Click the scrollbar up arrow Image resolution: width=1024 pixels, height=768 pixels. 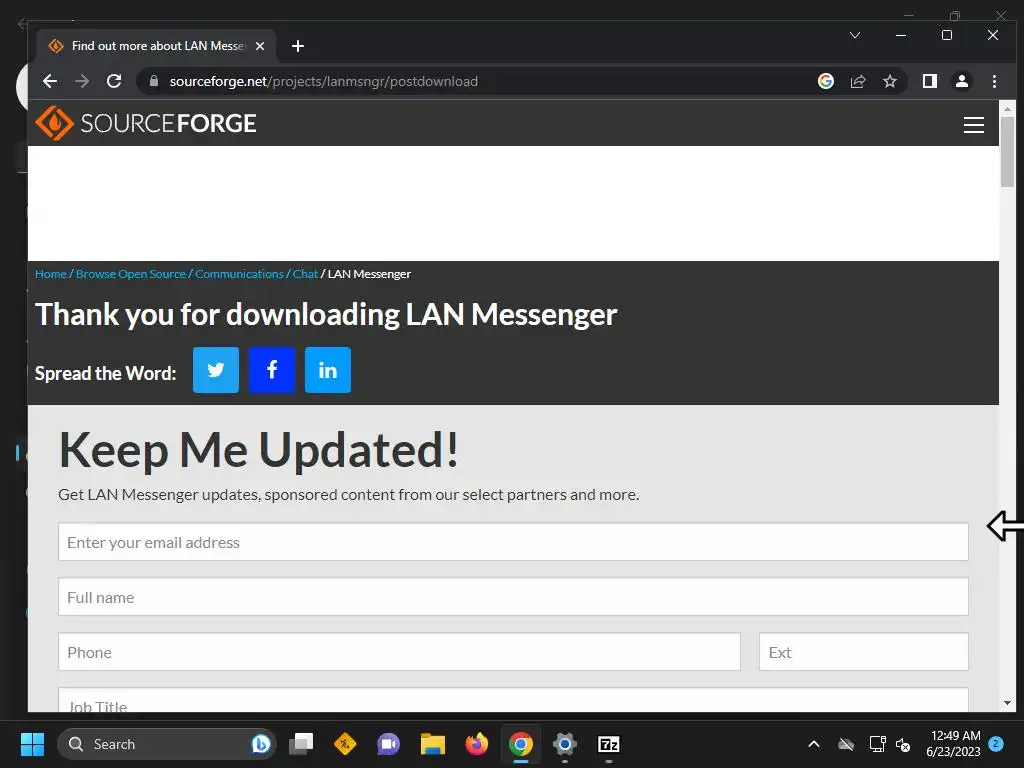click(x=1007, y=108)
